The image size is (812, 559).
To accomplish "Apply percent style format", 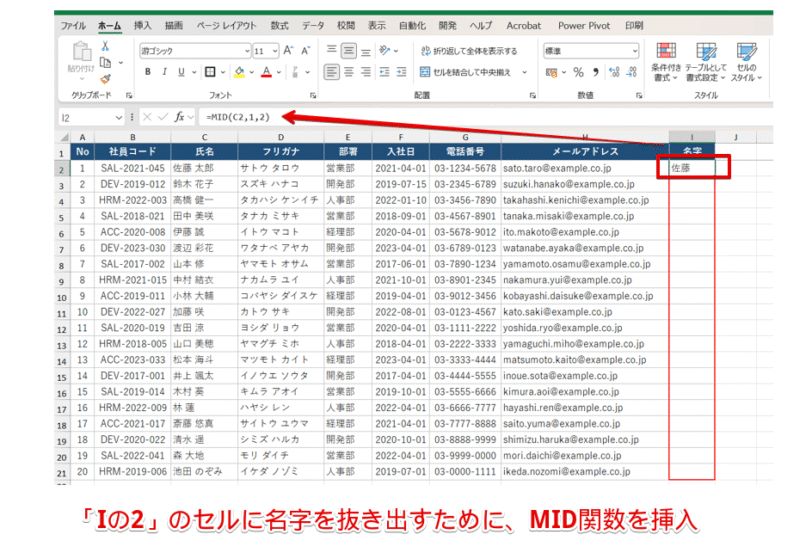I will pyautogui.click(x=578, y=73).
